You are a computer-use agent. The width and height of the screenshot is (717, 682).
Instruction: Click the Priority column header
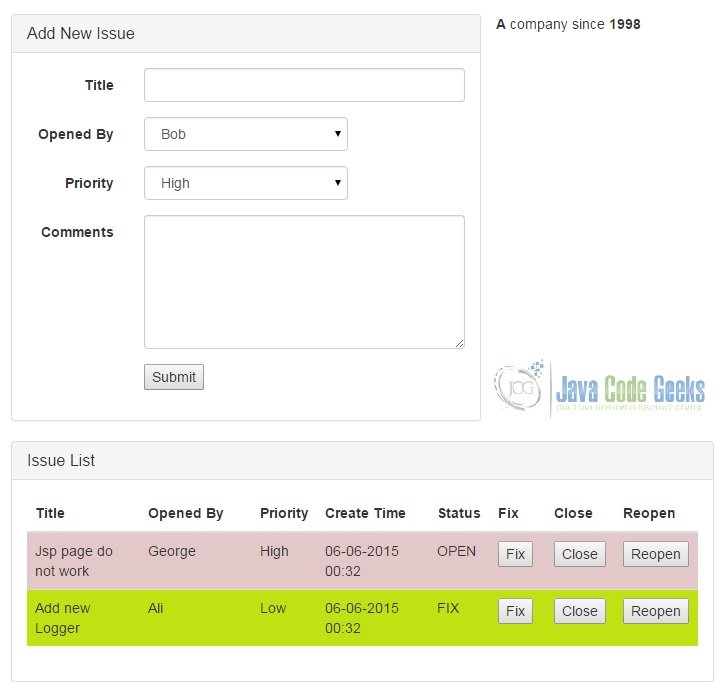pyautogui.click(x=284, y=514)
